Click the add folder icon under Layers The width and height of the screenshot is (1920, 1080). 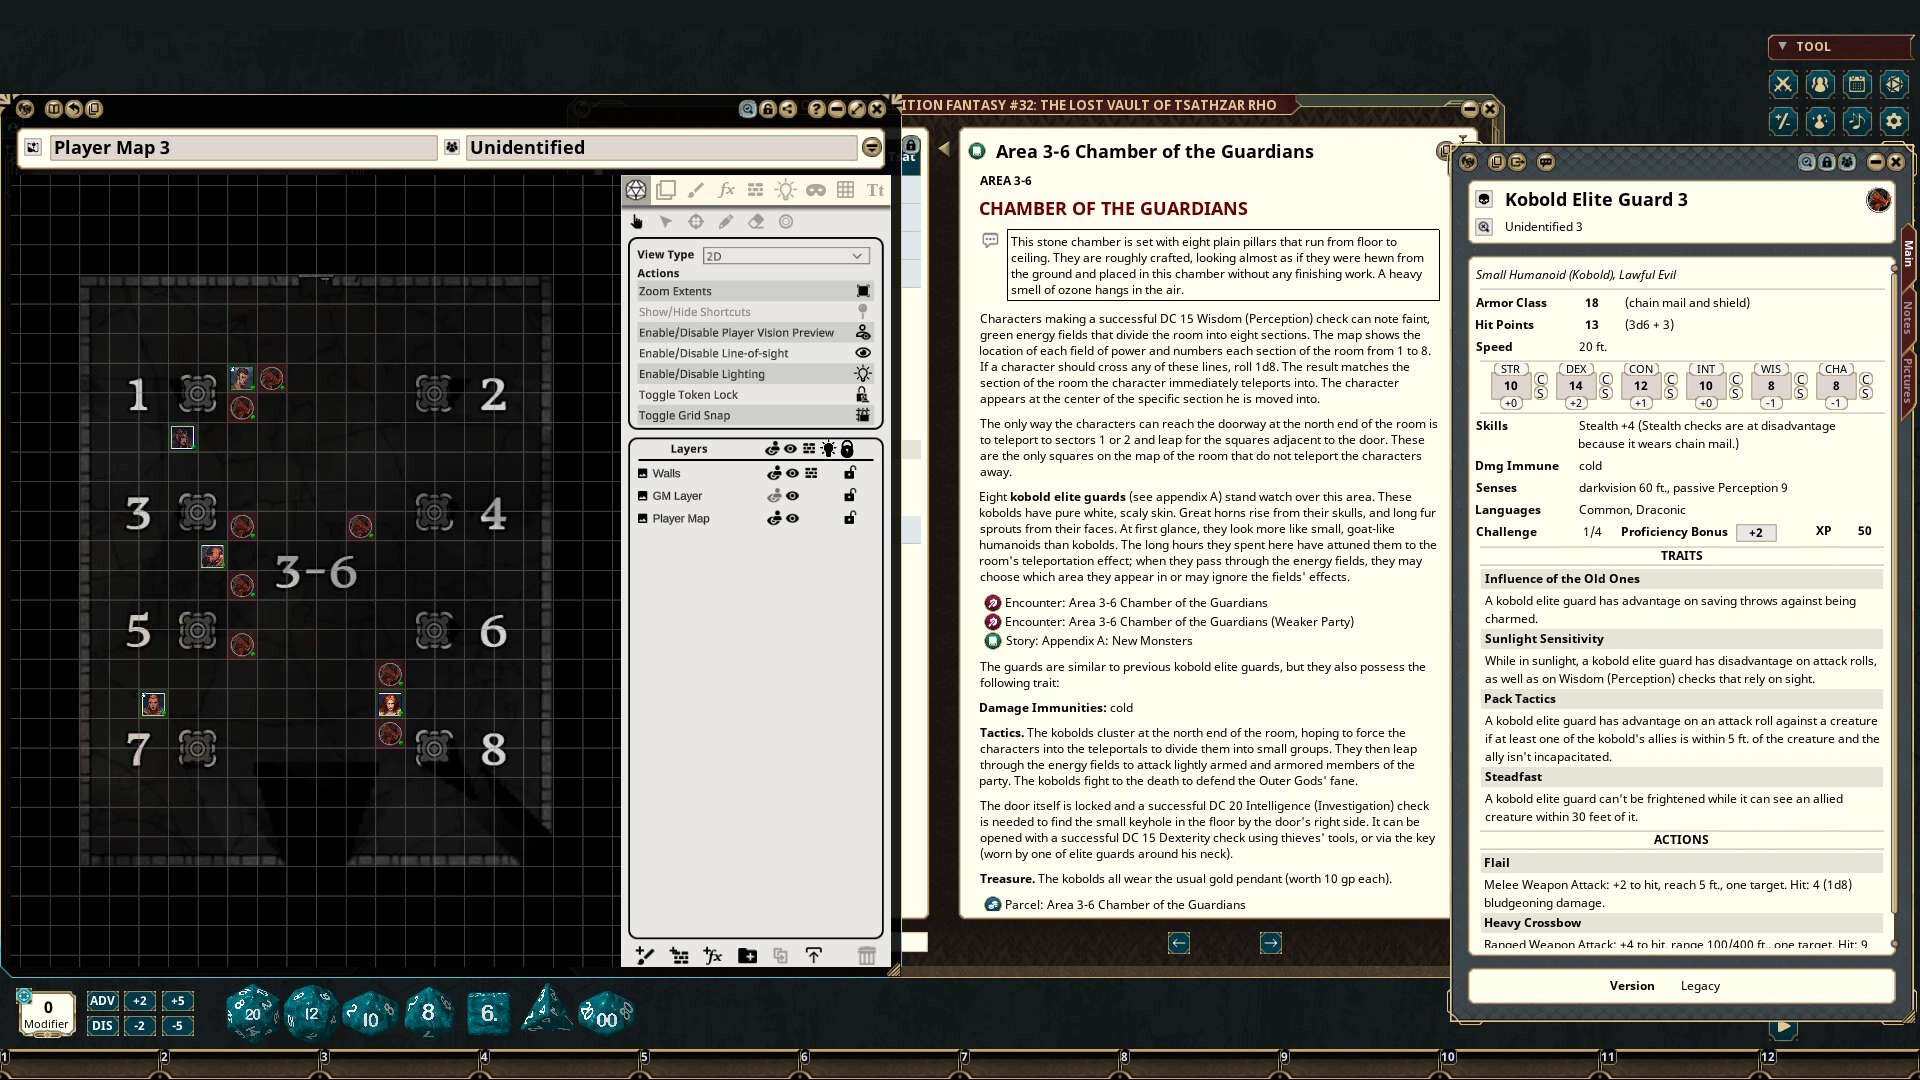747,956
